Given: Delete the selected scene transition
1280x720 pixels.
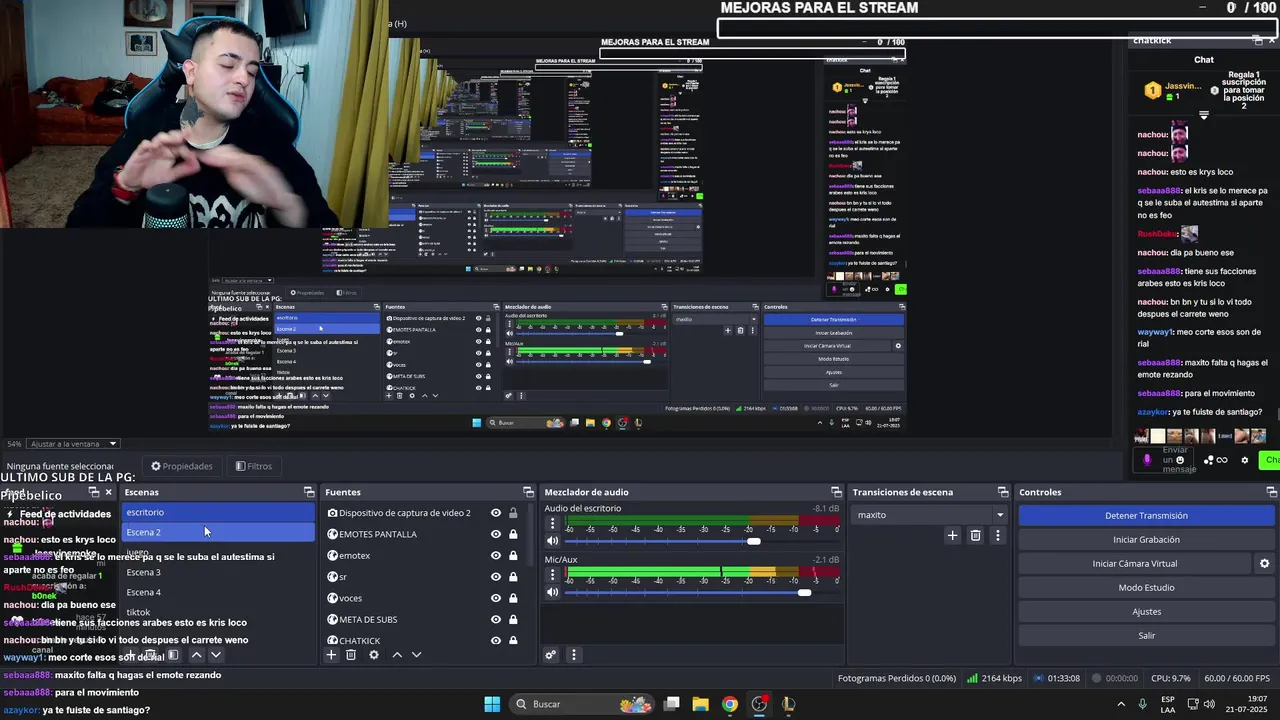Looking at the screenshot, I should [976, 536].
